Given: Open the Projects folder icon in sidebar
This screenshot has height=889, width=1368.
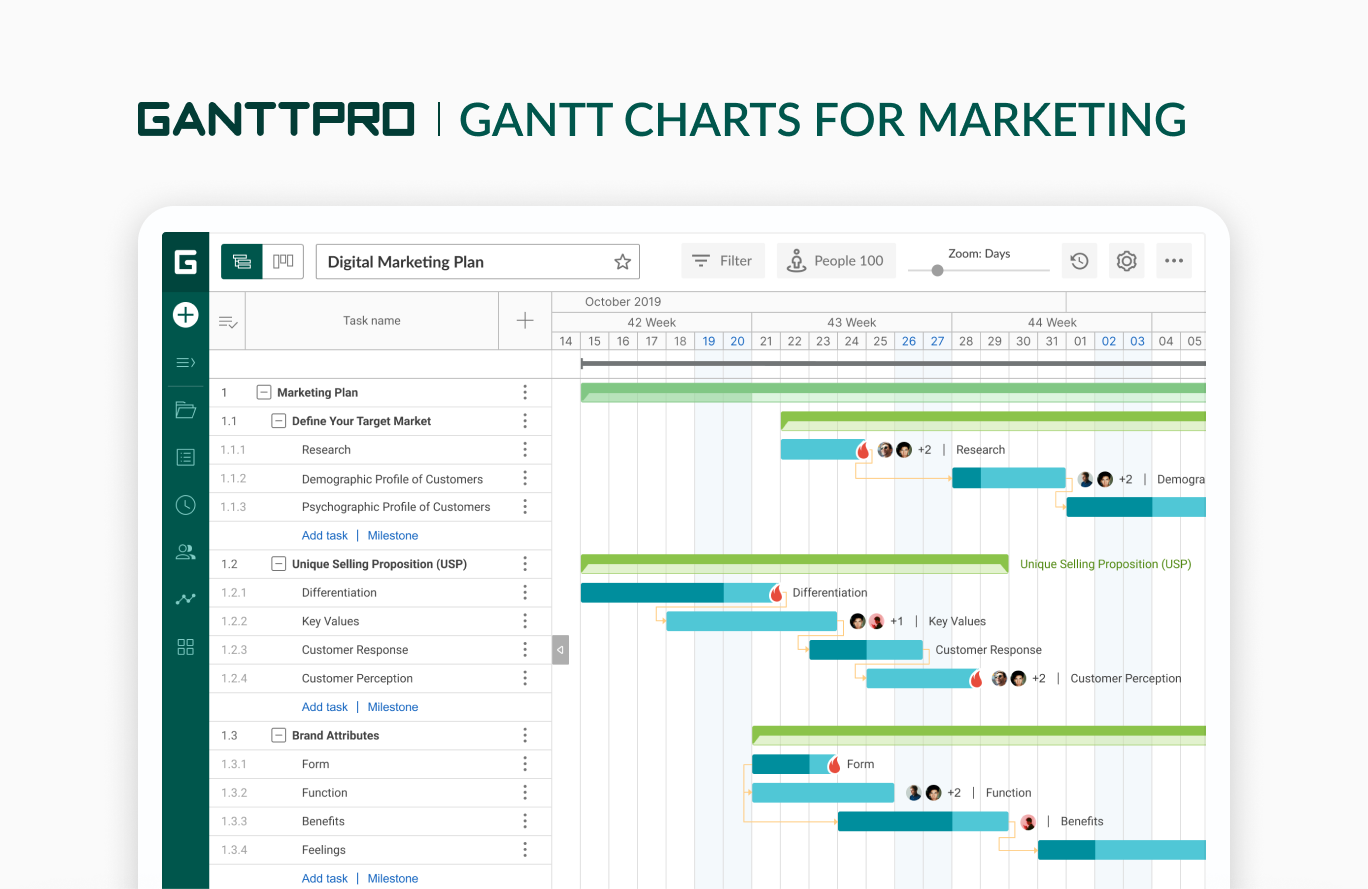Looking at the screenshot, I should pyautogui.click(x=185, y=409).
